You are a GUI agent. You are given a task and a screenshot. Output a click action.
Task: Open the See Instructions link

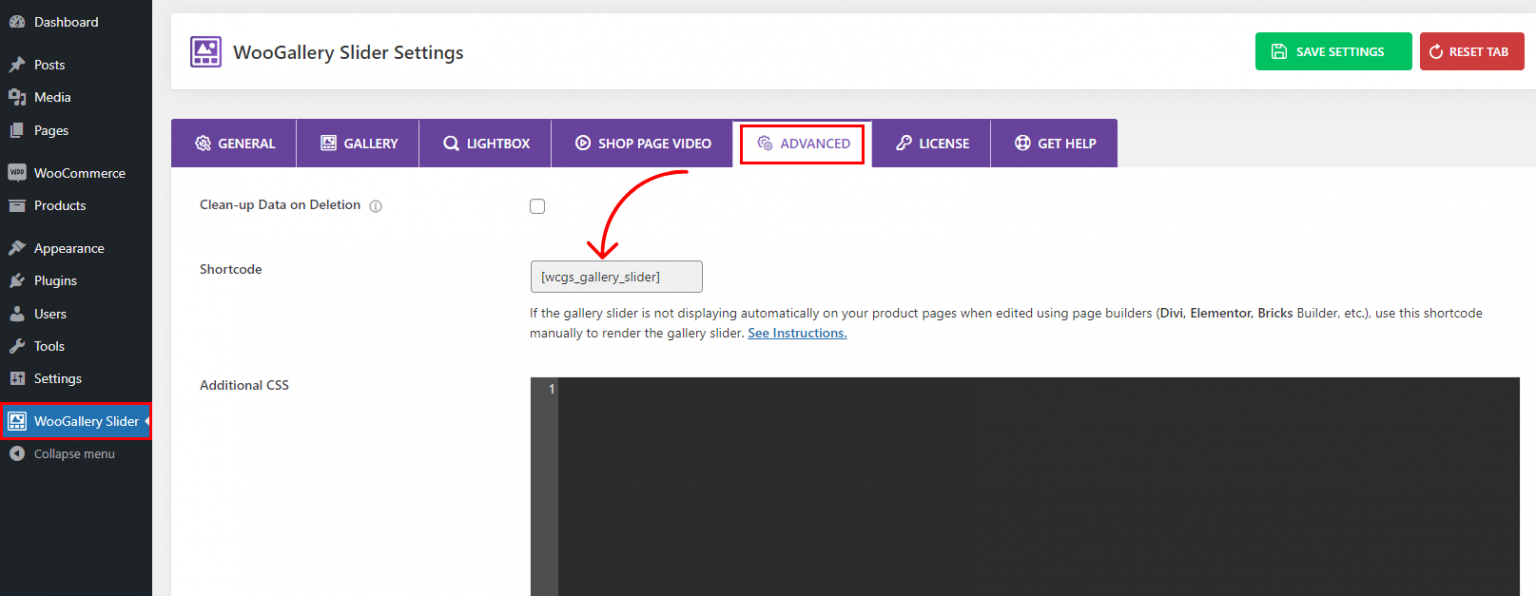tap(796, 332)
